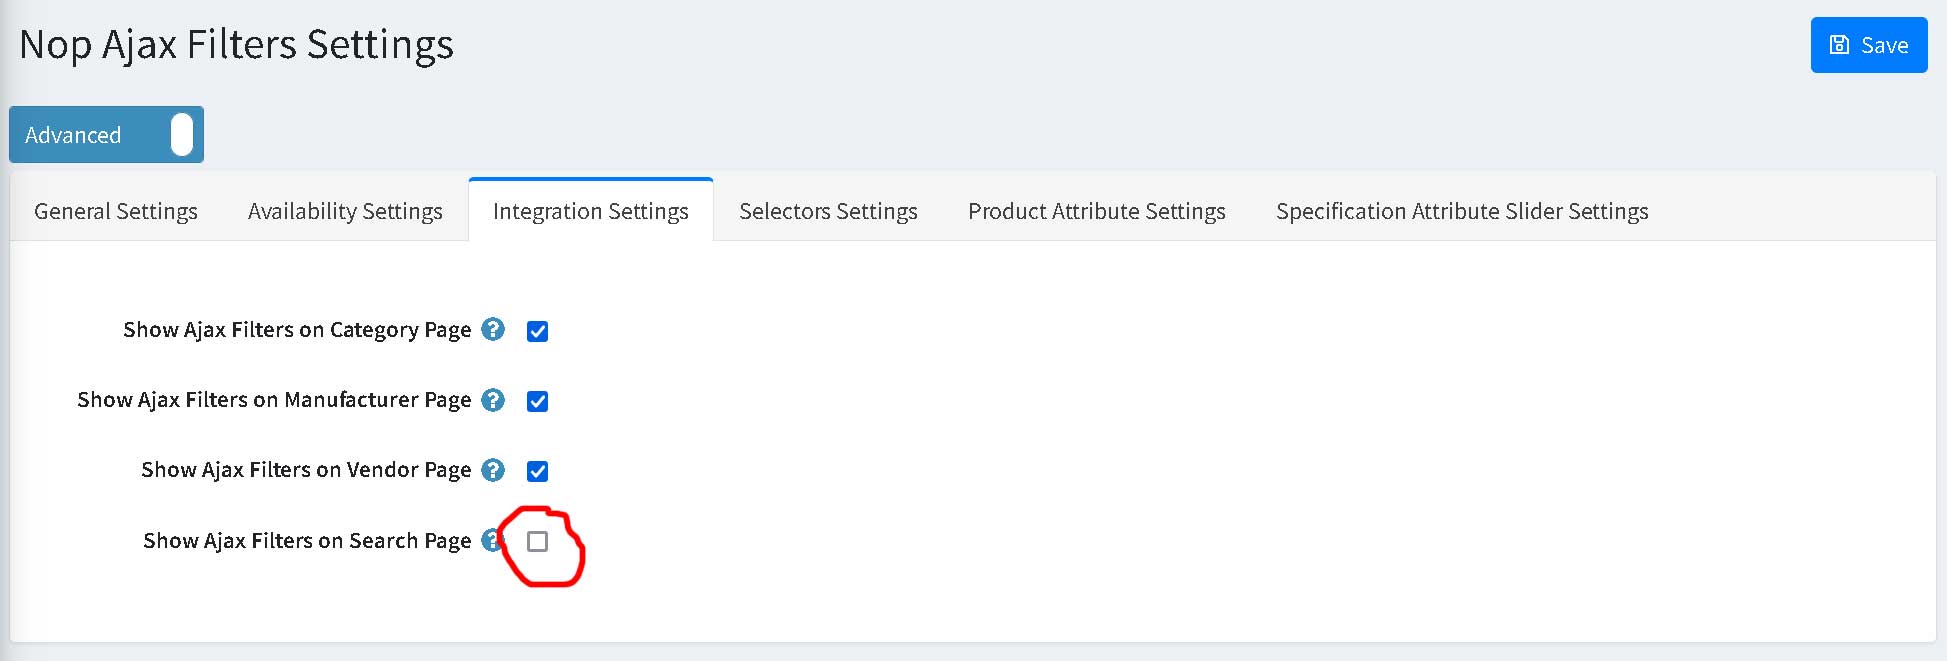Click the 'Show Ajax Filters on Category Page' label
The image size is (1947, 661).
[297, 330]
